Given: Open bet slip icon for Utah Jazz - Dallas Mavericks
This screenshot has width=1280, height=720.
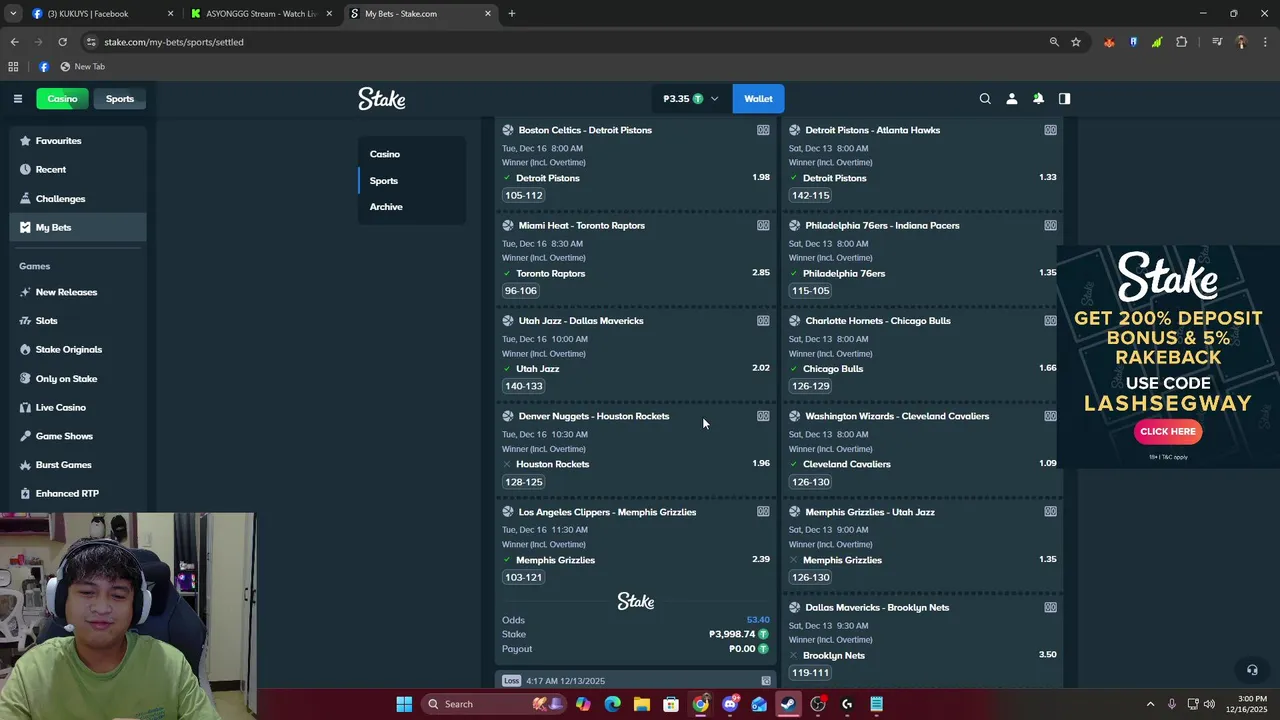Looking at the screenshot, I should tap(763, 321).
